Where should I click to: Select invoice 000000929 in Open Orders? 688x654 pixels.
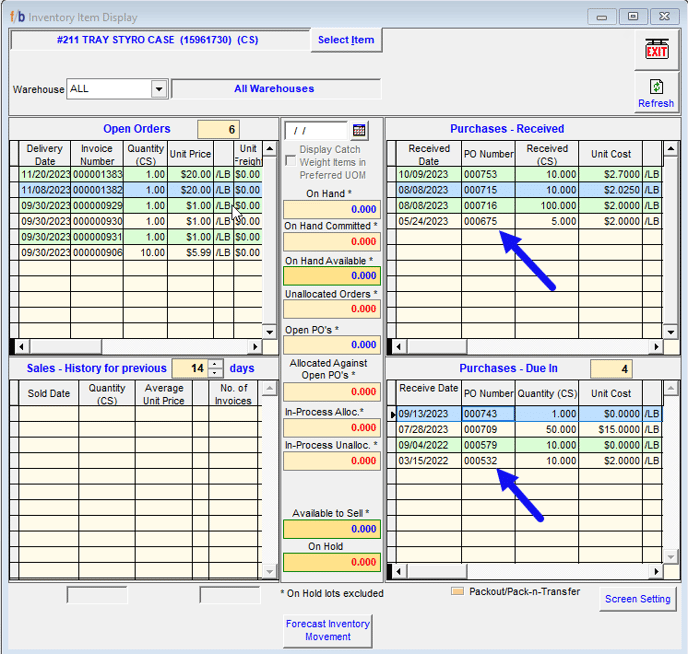click(97, 206)
